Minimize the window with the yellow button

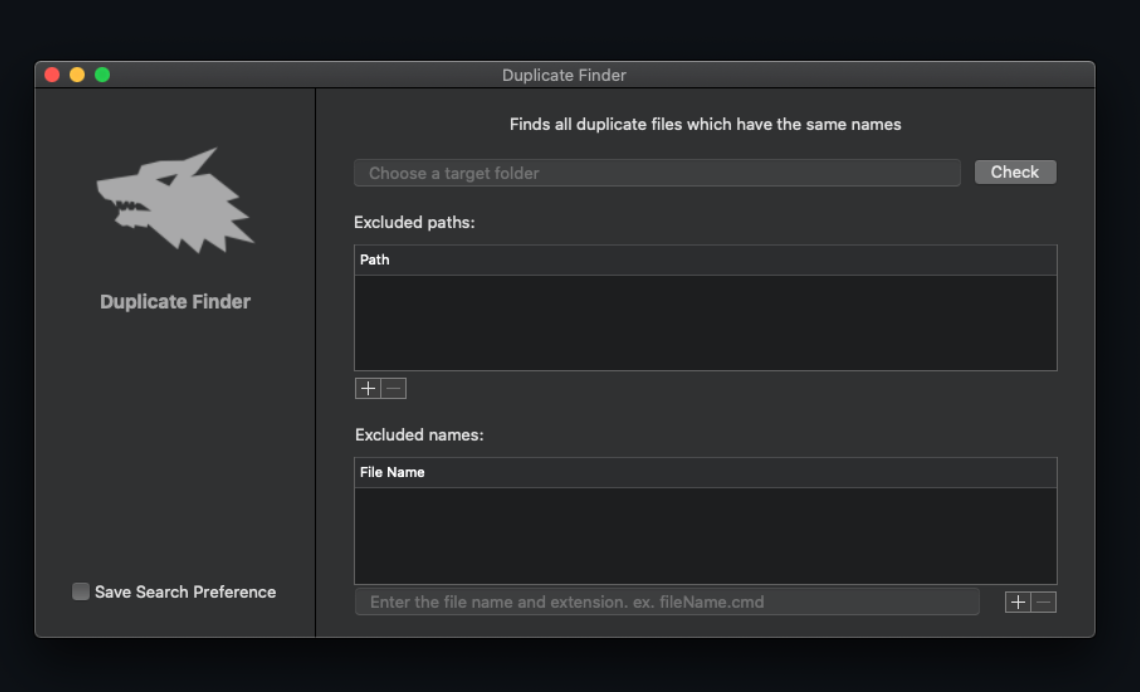tap(77, 75)
